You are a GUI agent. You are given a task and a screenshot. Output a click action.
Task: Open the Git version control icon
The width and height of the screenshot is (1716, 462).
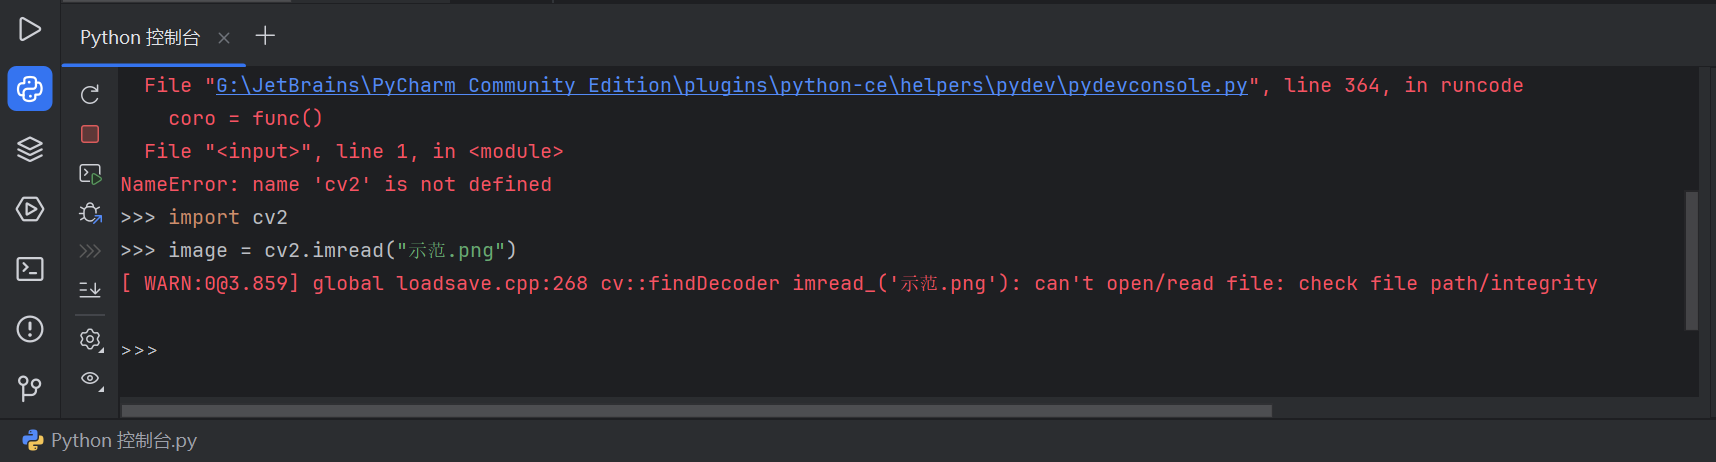click(30, 387)
